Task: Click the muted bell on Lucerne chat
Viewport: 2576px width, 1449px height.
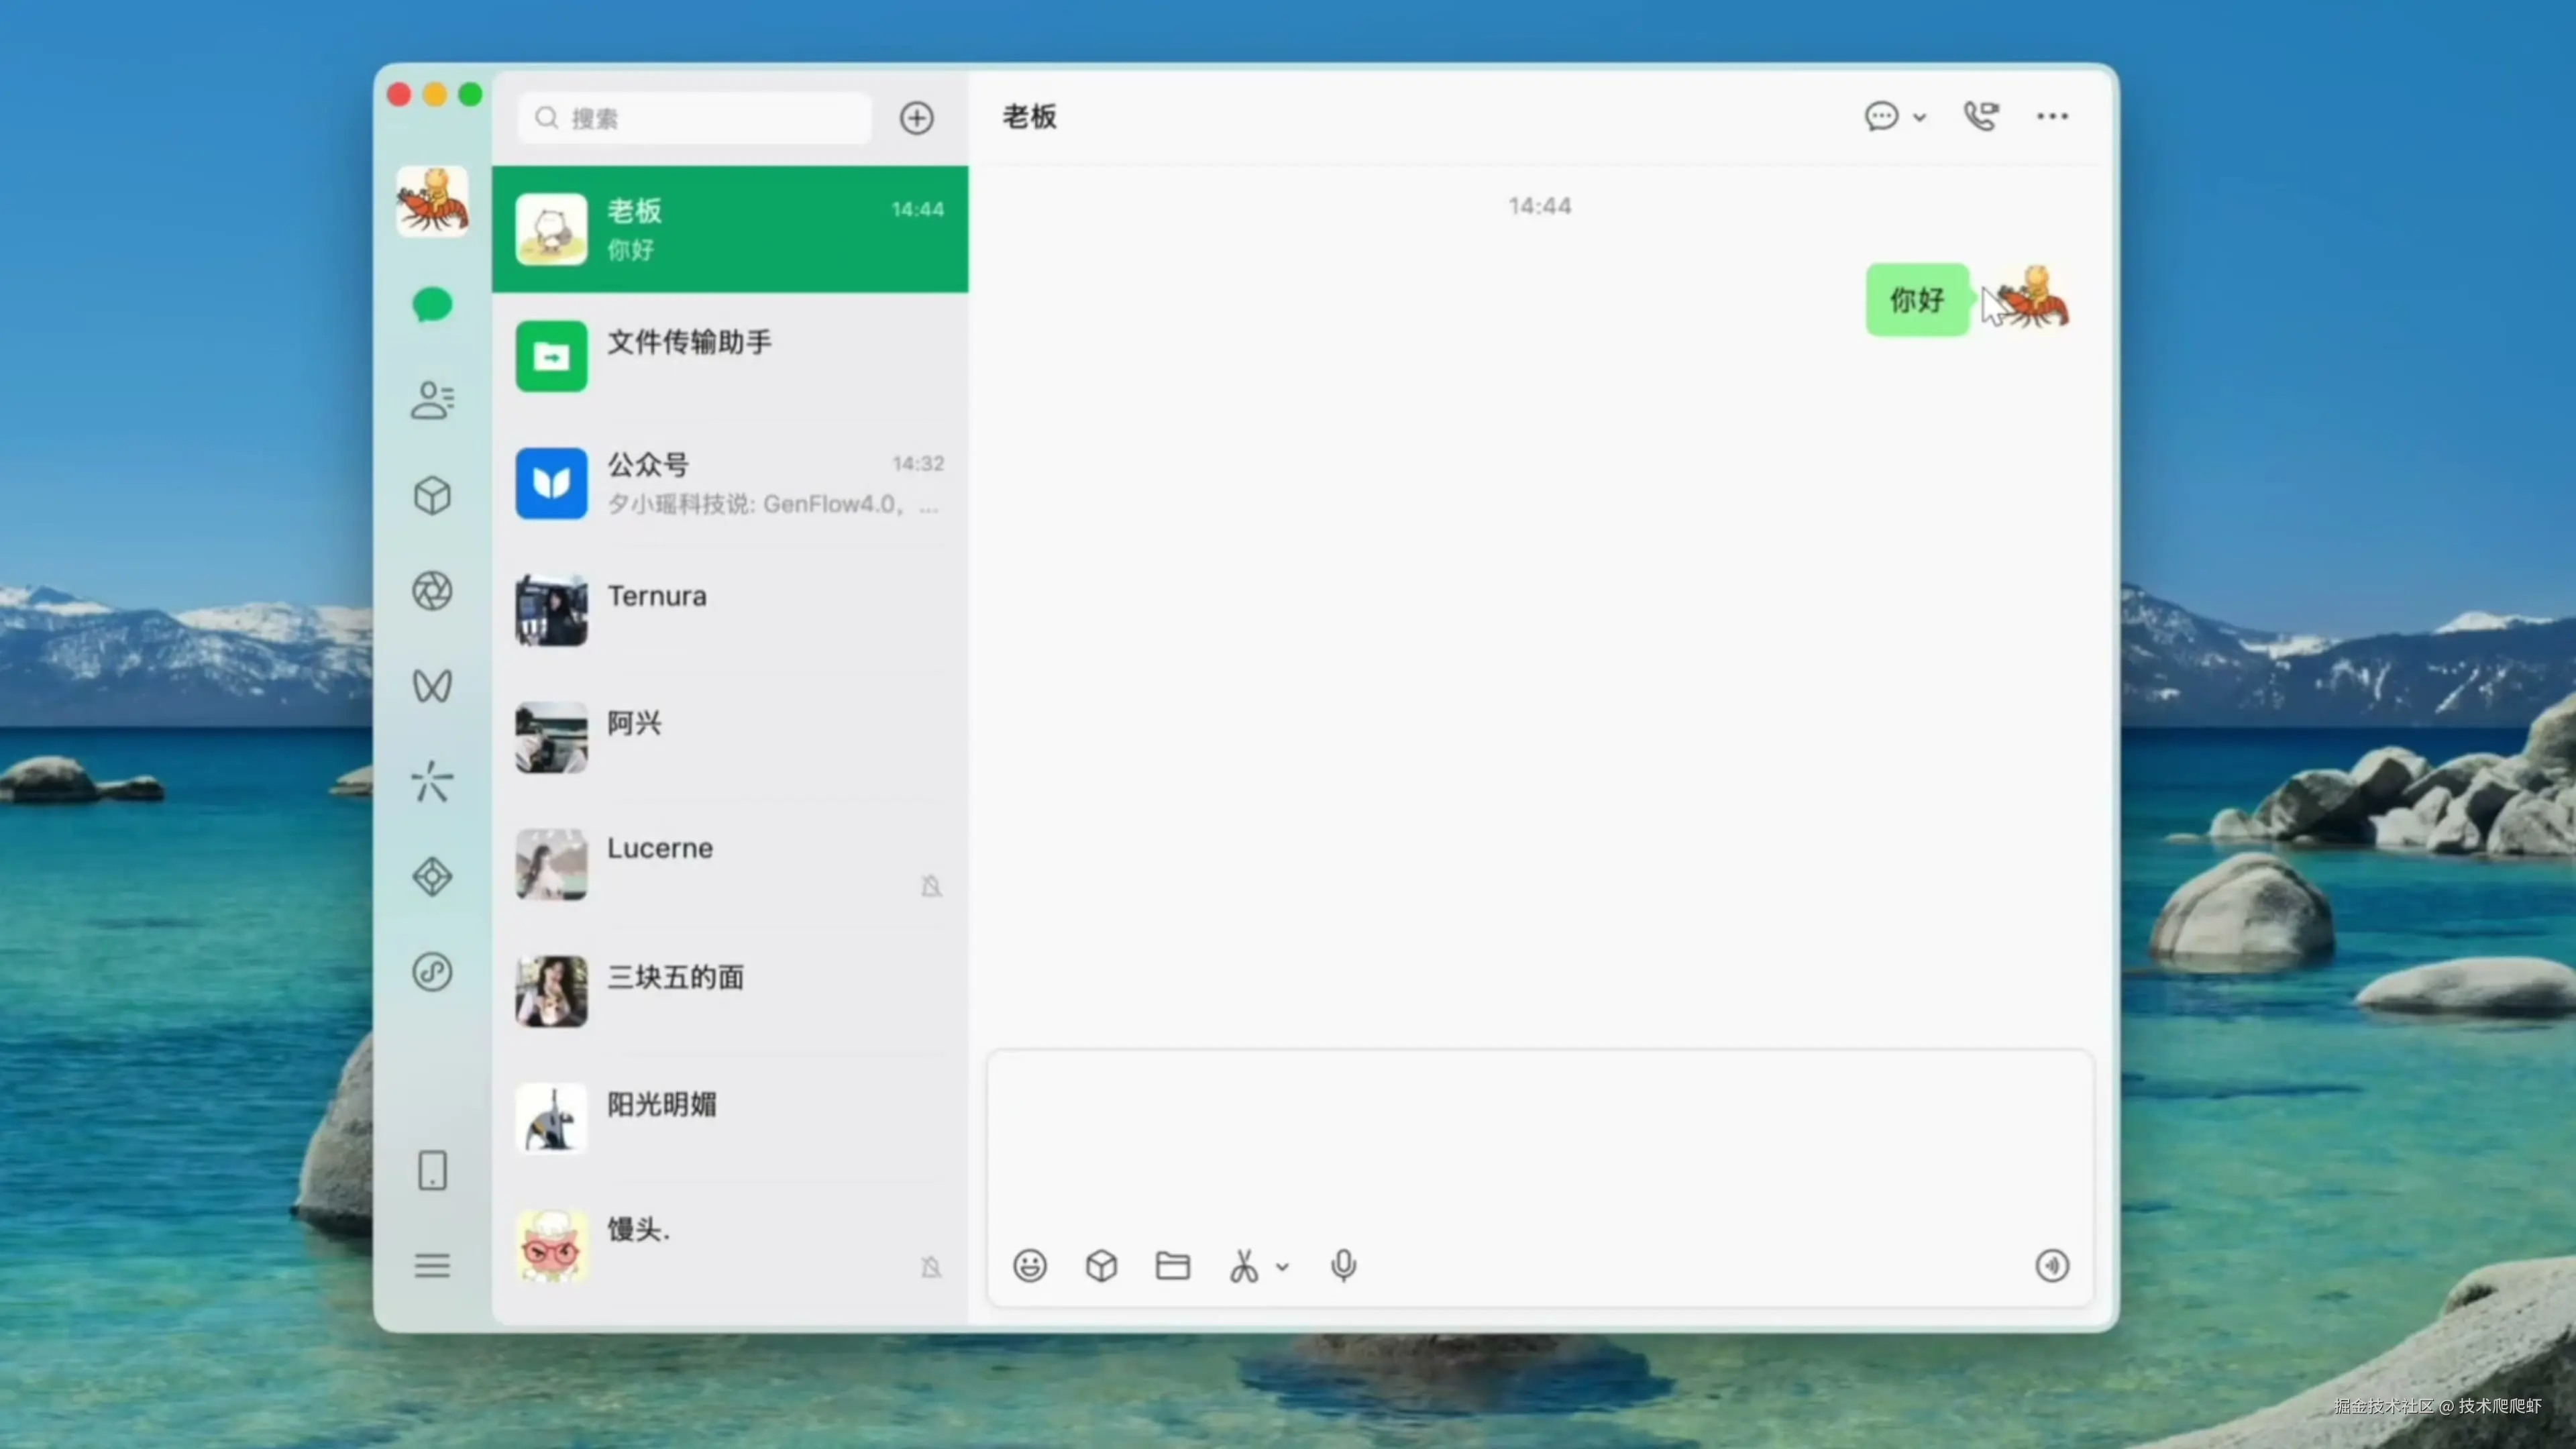Action: (931, 886)
